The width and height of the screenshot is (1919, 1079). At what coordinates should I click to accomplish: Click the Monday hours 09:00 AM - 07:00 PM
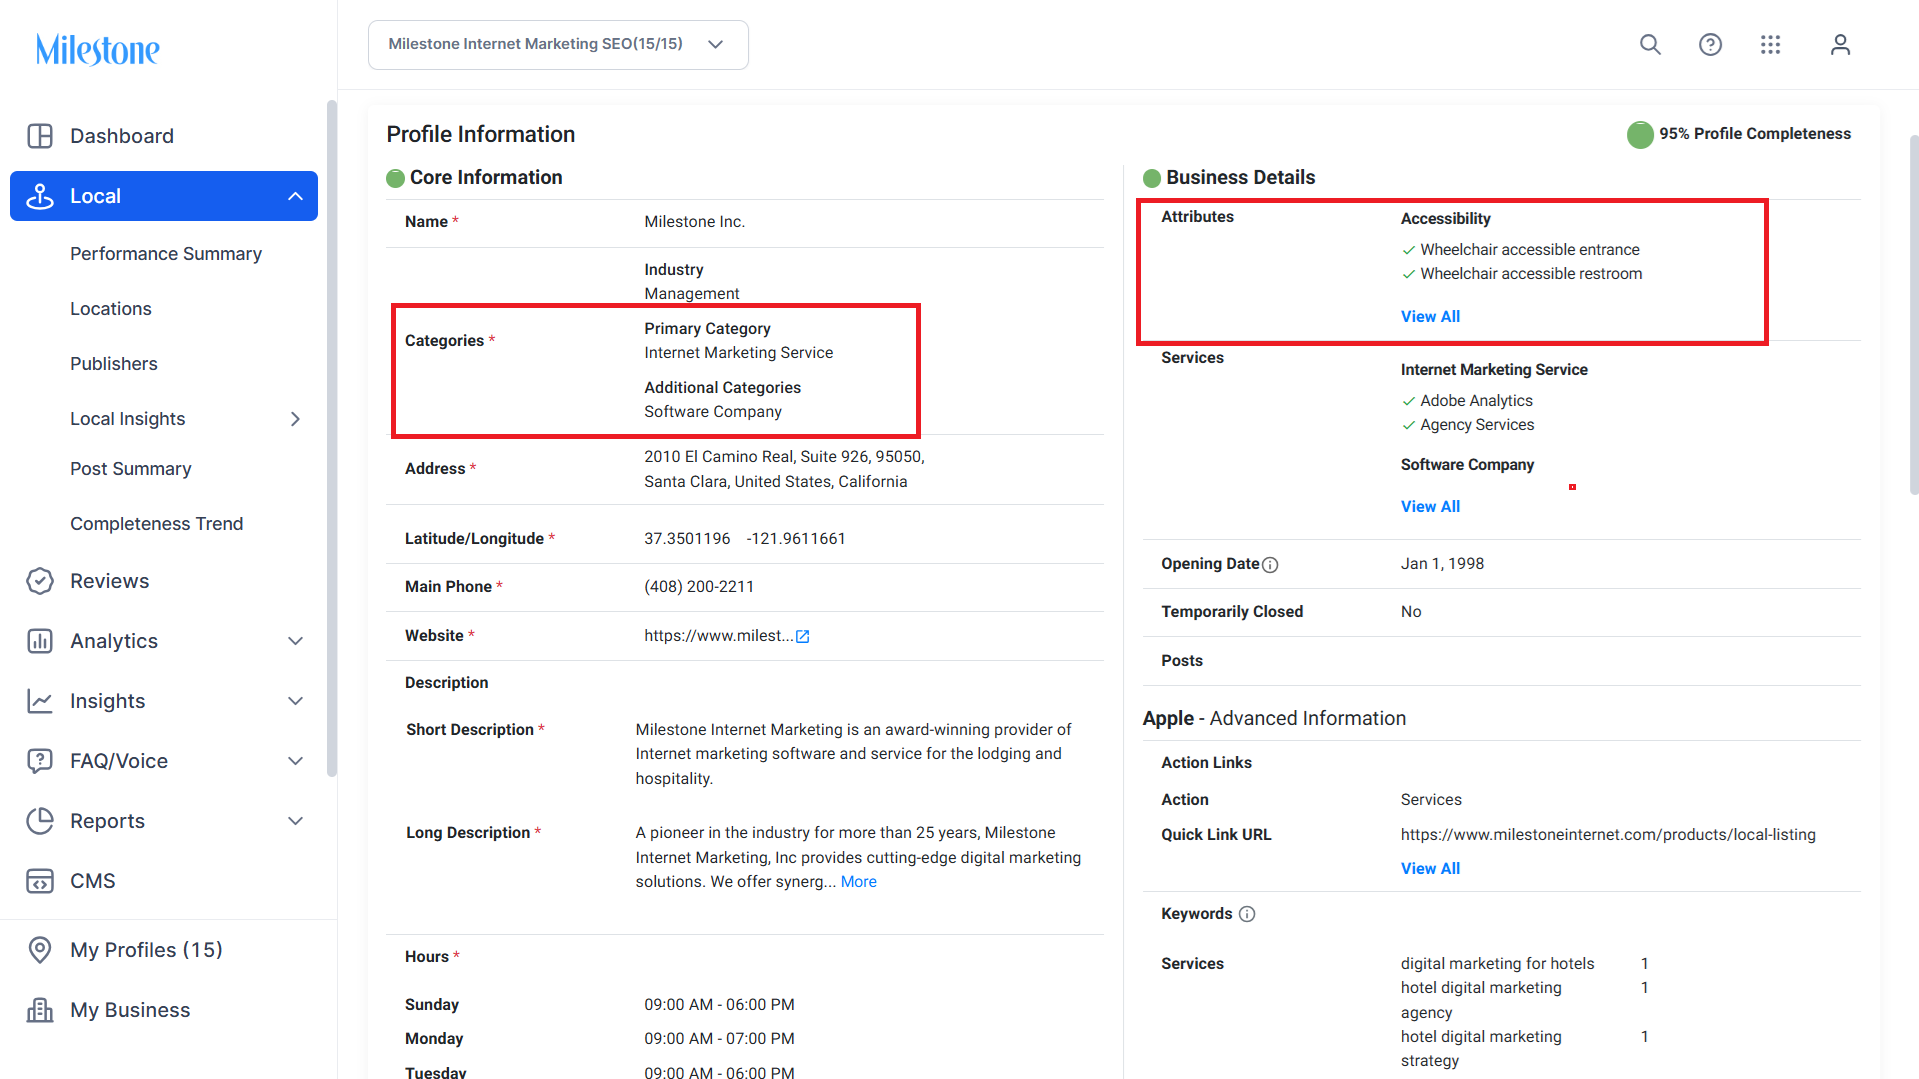click(x=719, y=1039)
